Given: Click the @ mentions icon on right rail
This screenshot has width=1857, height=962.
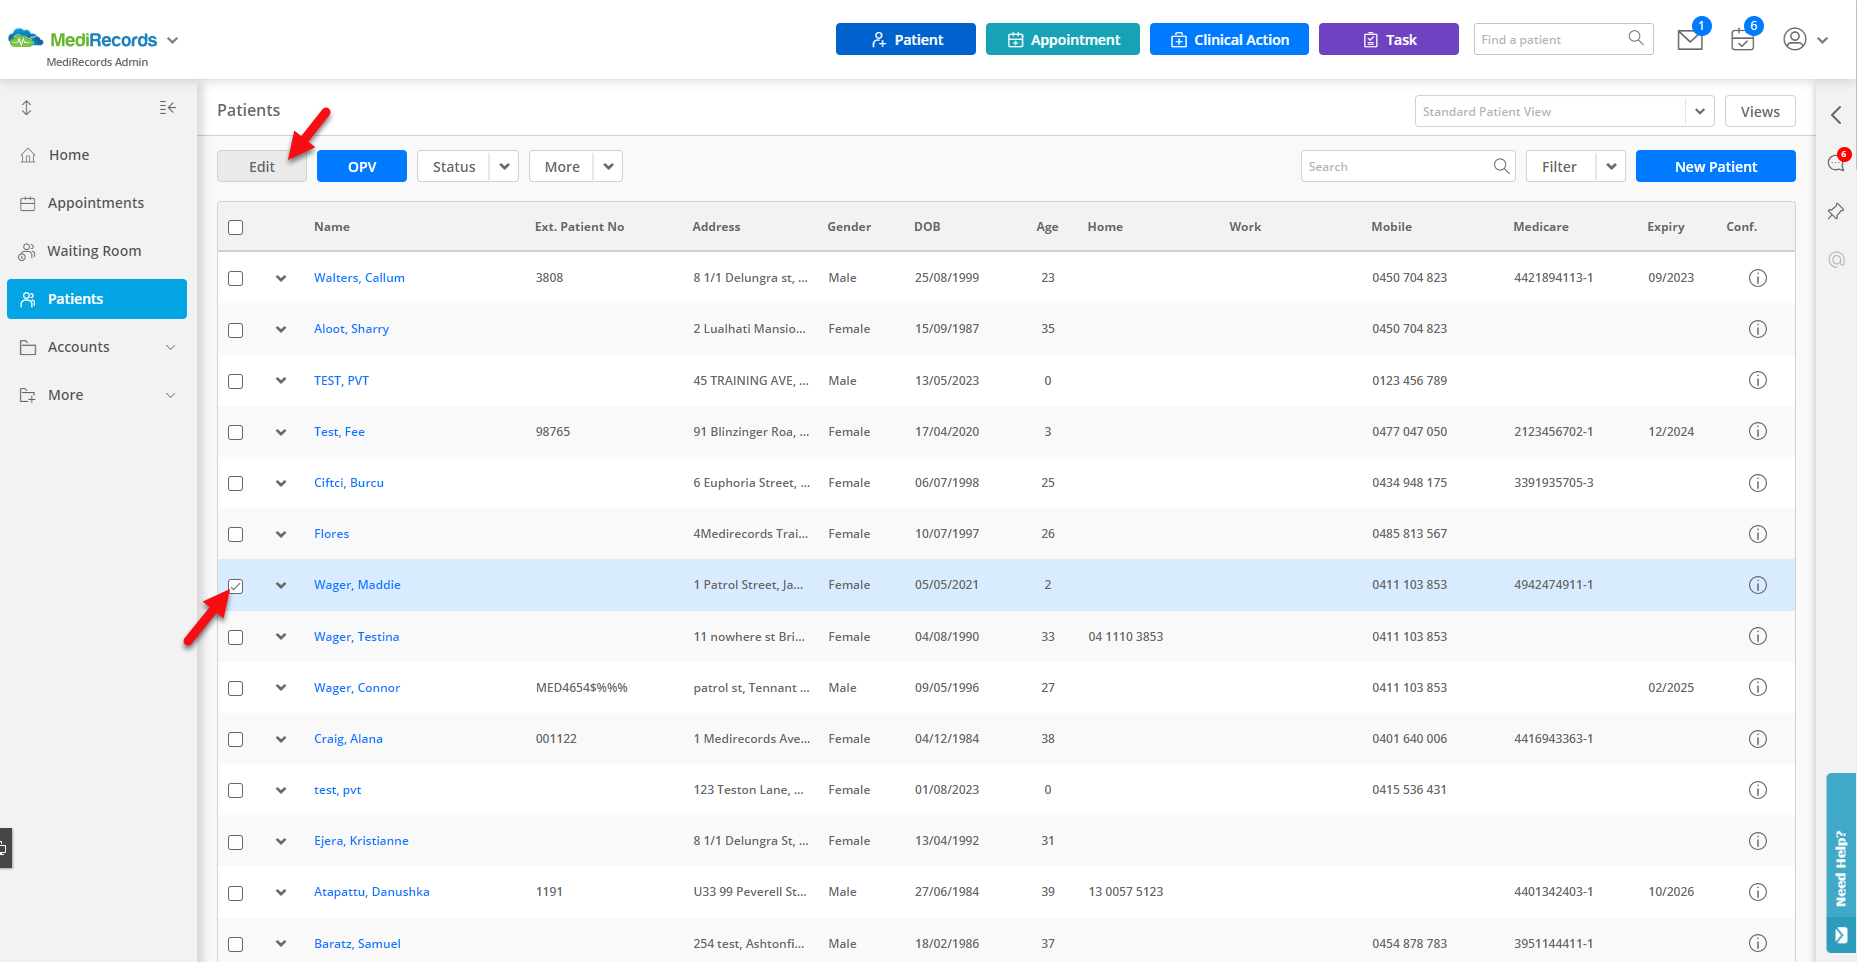Looking at the screenshot, I should point(1836,260).
